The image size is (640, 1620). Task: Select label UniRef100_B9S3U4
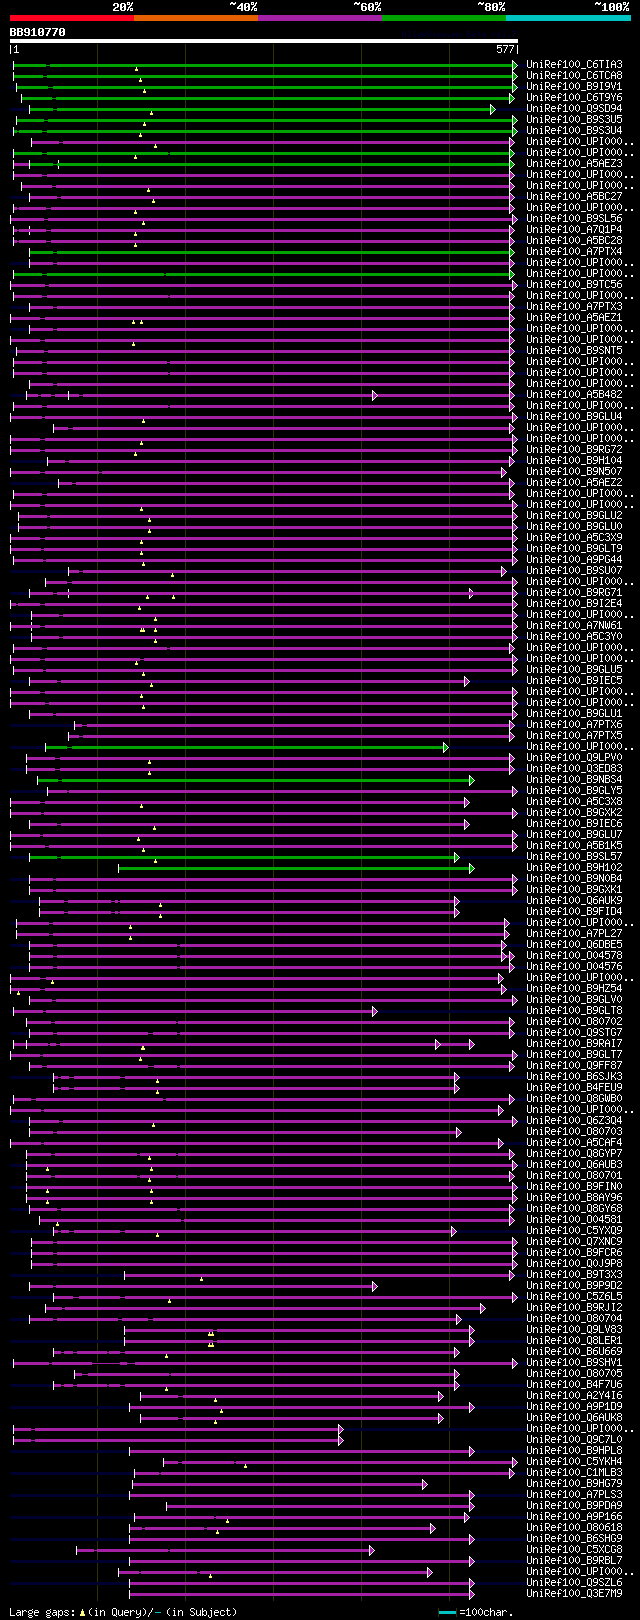tap(574, 131)
